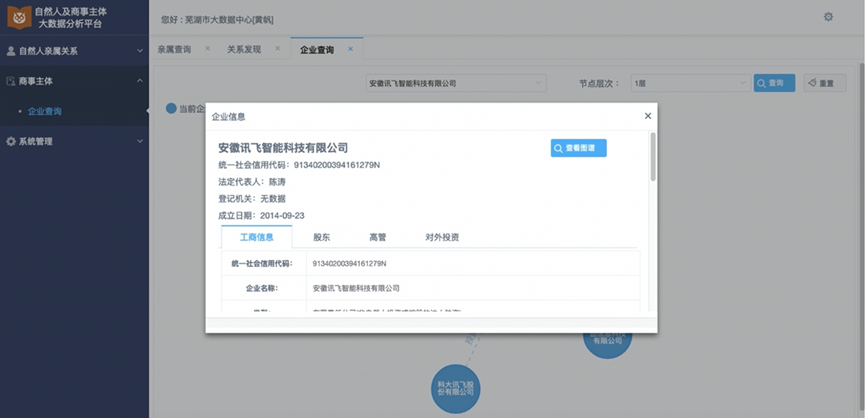Click the person icon beside 自然人亲属关系

pyautogui.click(x=10, y=51)
